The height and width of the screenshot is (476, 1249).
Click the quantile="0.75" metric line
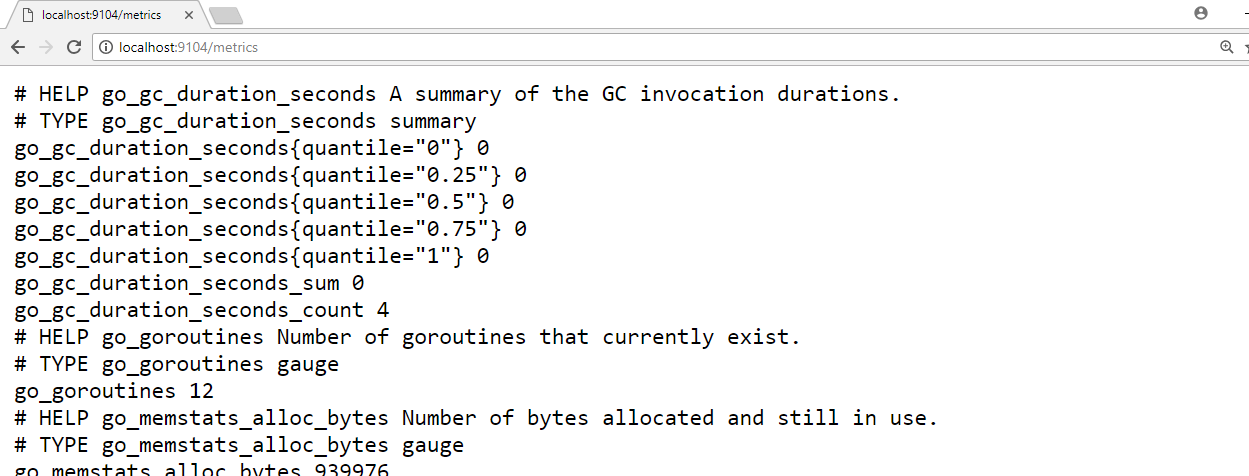click(x=270, y=229)
